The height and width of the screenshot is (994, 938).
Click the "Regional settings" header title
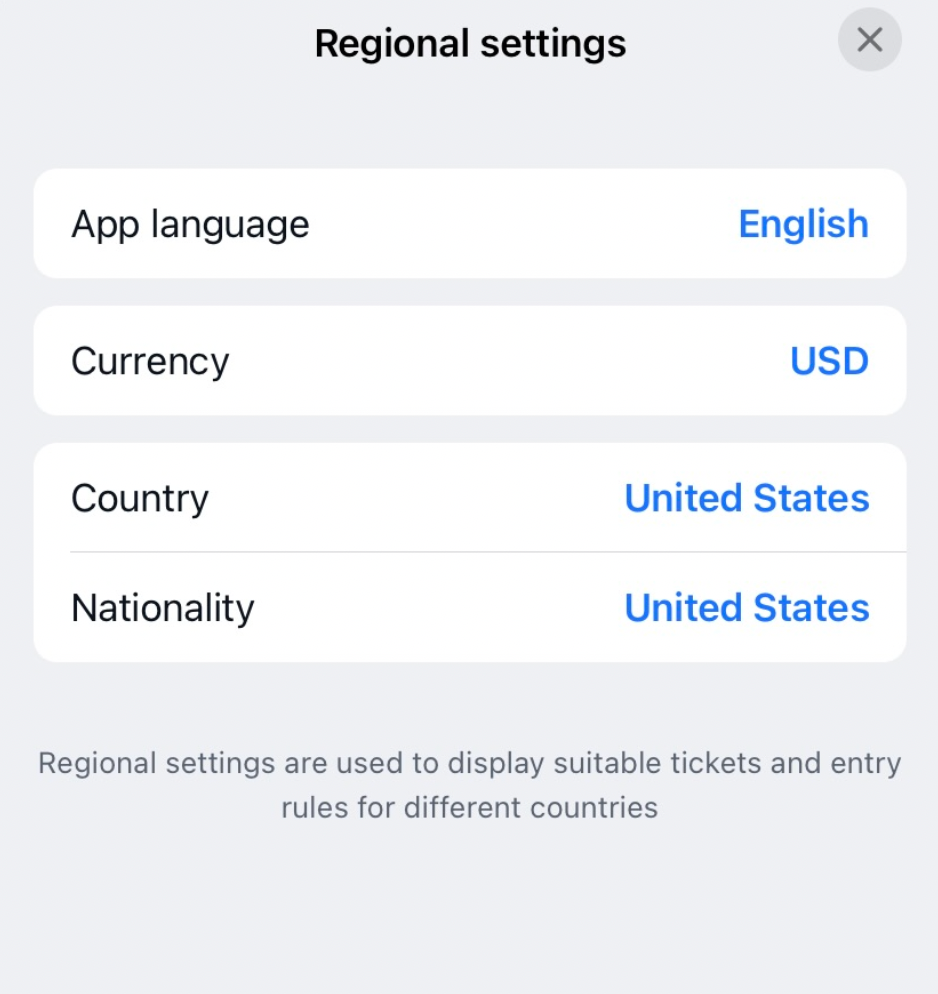coord(470,44)
